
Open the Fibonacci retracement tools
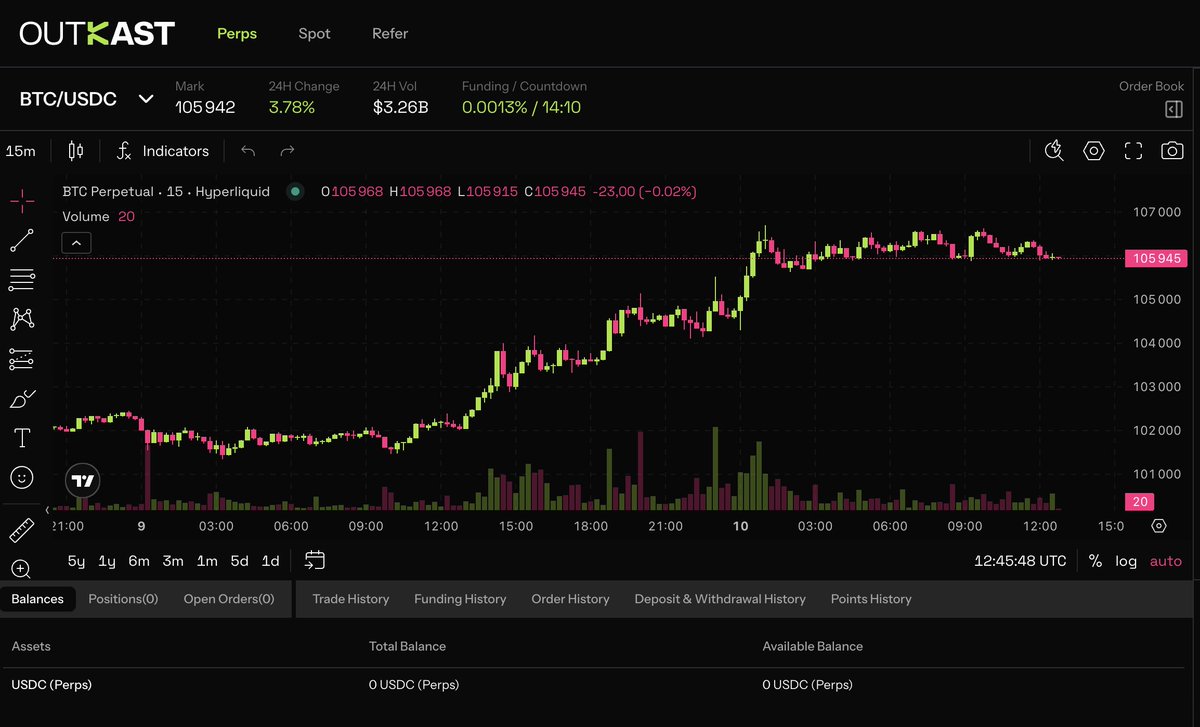pos(22,279)
